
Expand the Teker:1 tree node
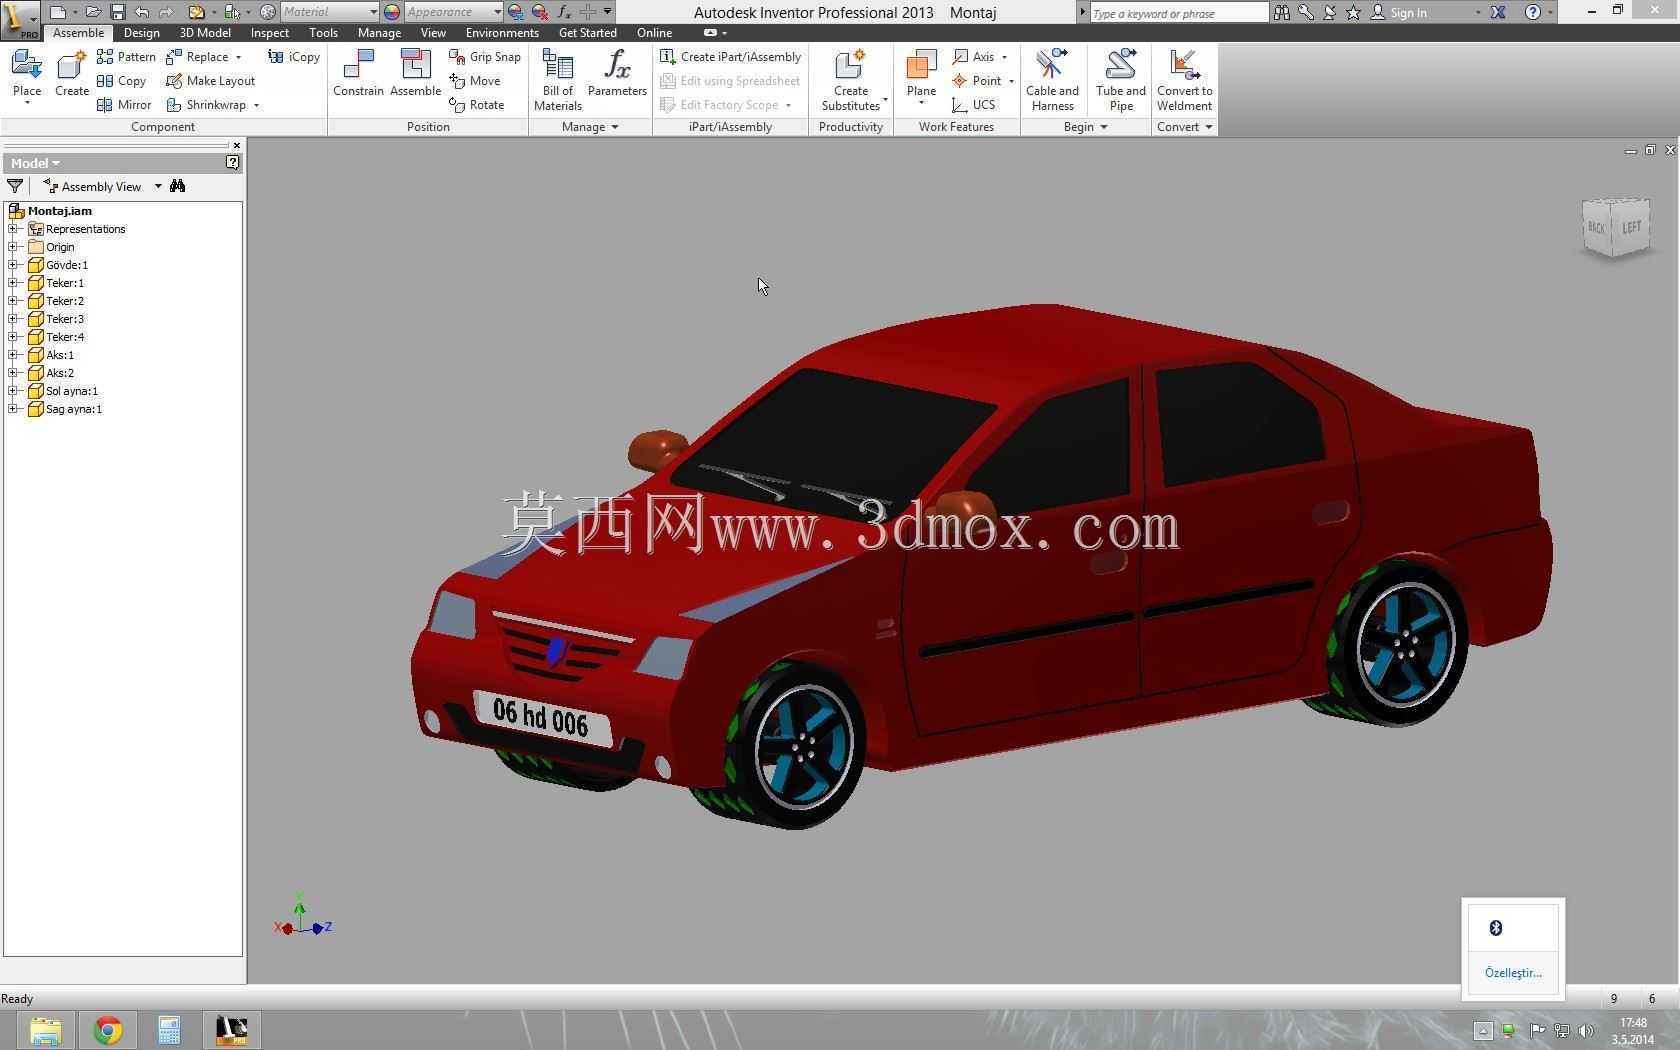click(13, 283)
